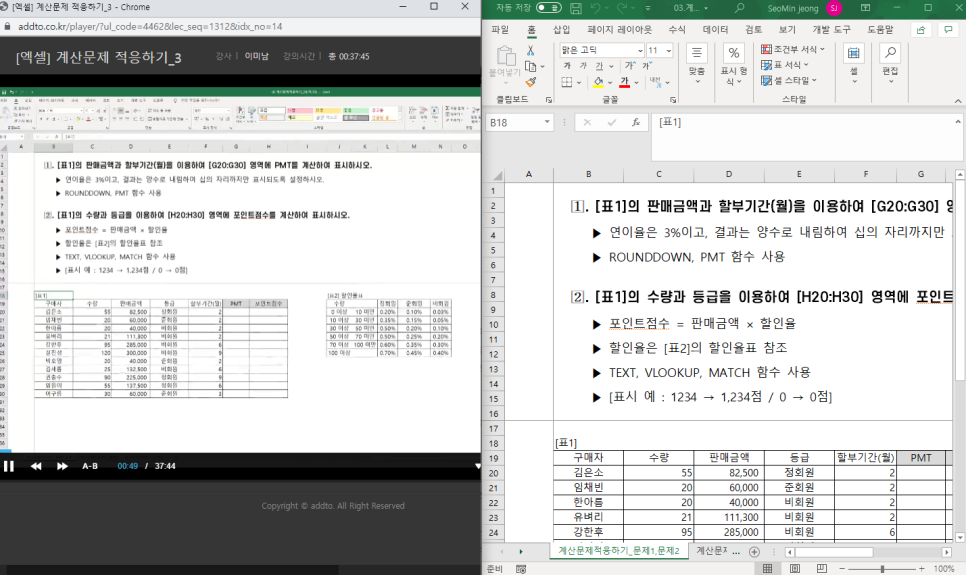Expand the font name combo box
The height and width of the screenshot is (575, 966).
tap(640, 51)
